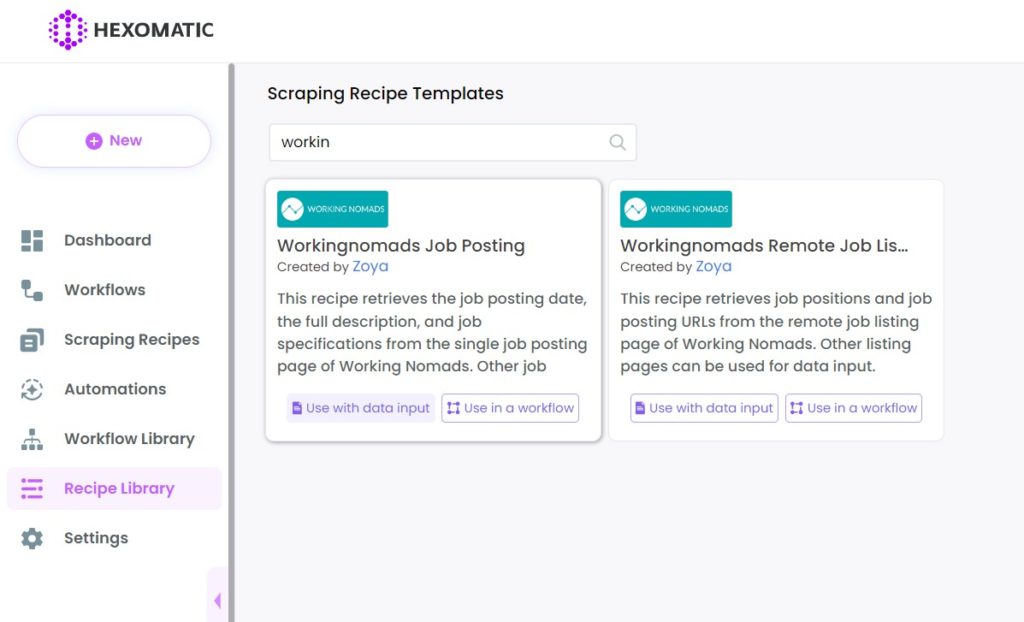The width and height of the screenshot is (1024, 622).
Task: Open Zoya's profile on Job Posting card
Action: tap(370, 267)
